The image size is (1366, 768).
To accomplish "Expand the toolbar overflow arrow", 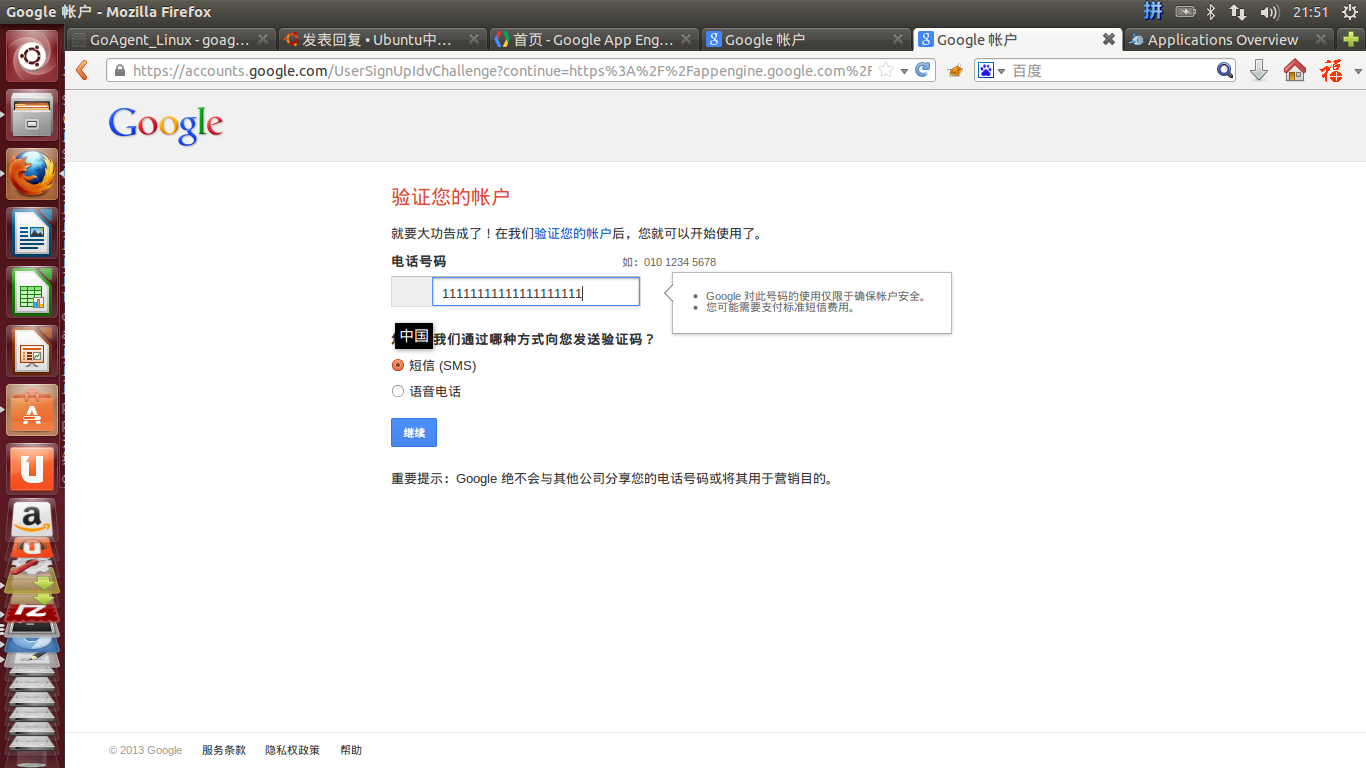I will point(1358,72).
